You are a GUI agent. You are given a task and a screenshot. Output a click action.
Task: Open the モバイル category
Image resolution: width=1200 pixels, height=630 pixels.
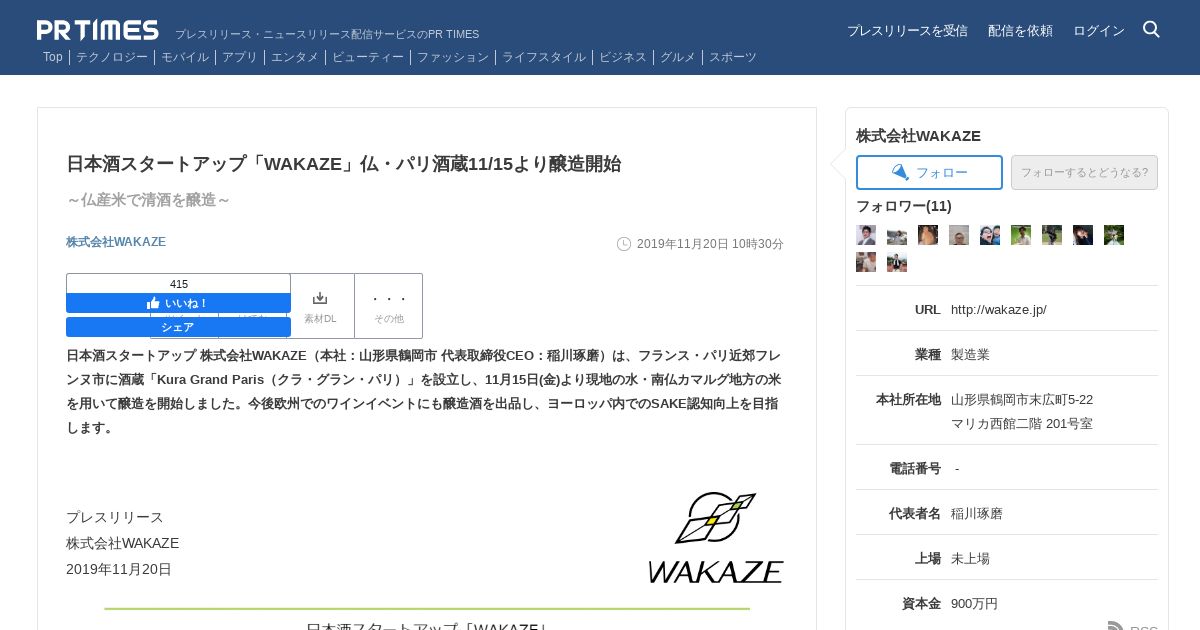point(185,57)
